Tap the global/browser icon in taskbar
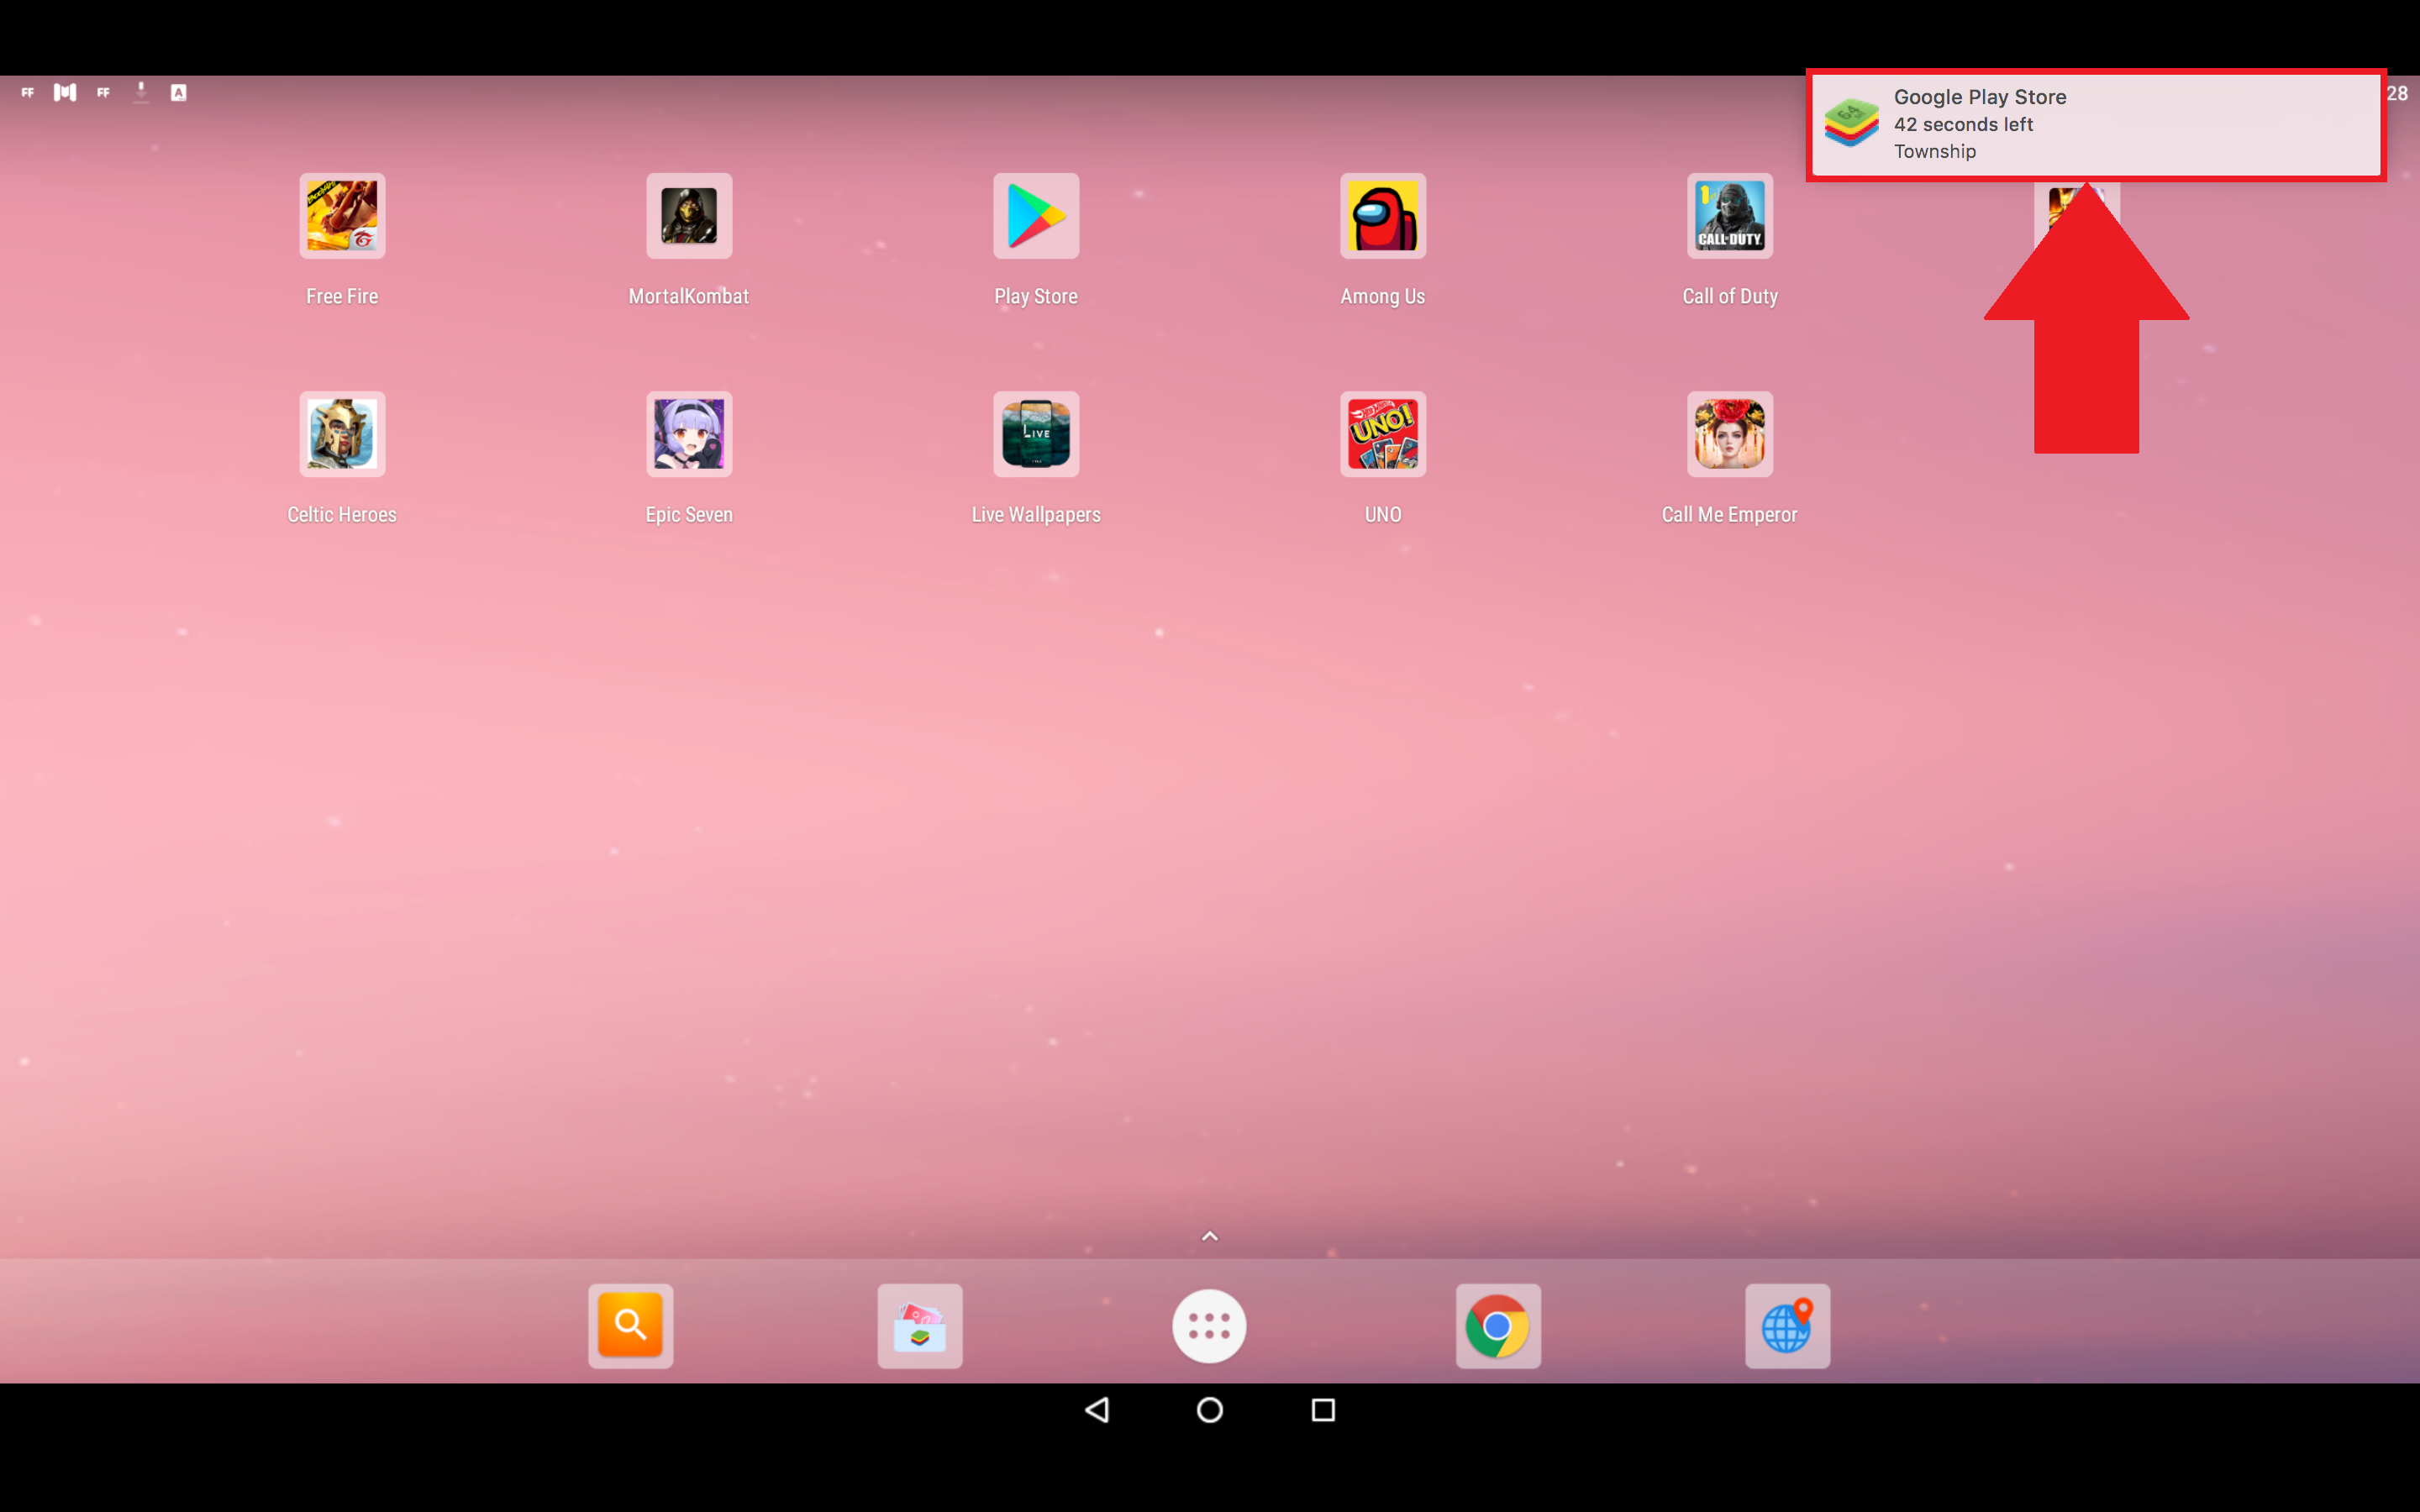Viewport: 2420px width, 1512px height. (1787, 1326)
